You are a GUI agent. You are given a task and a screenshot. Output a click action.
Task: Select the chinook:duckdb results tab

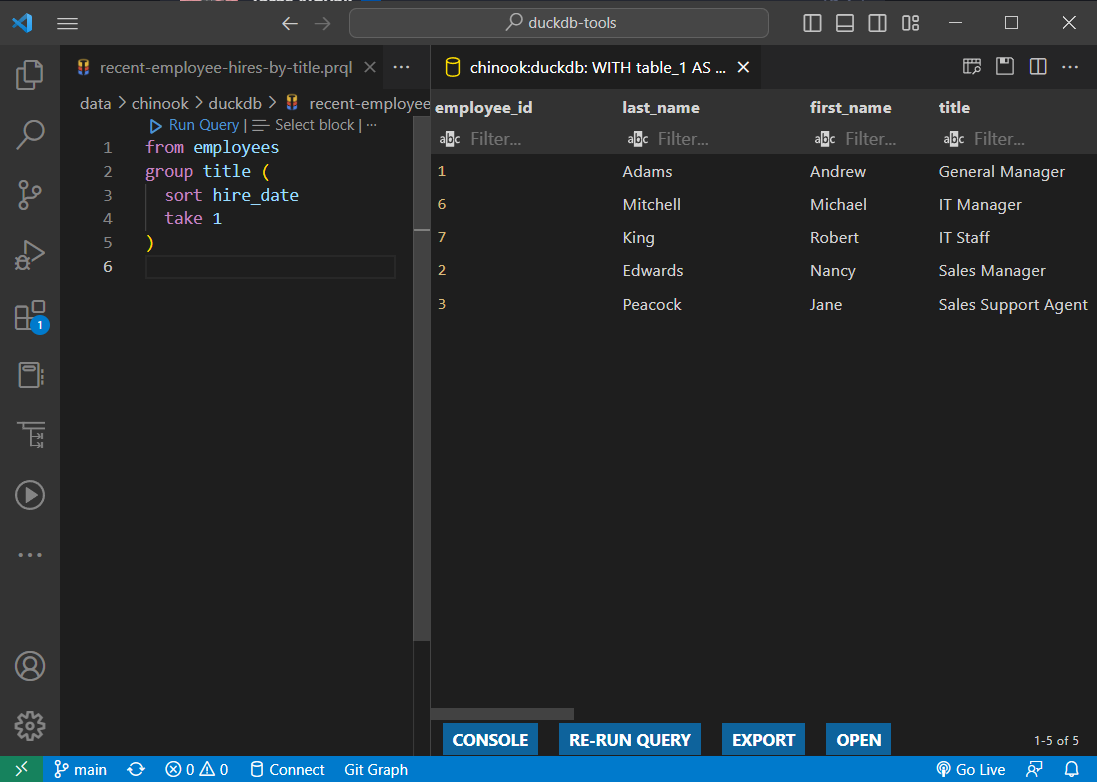click(x=596, y=68)
